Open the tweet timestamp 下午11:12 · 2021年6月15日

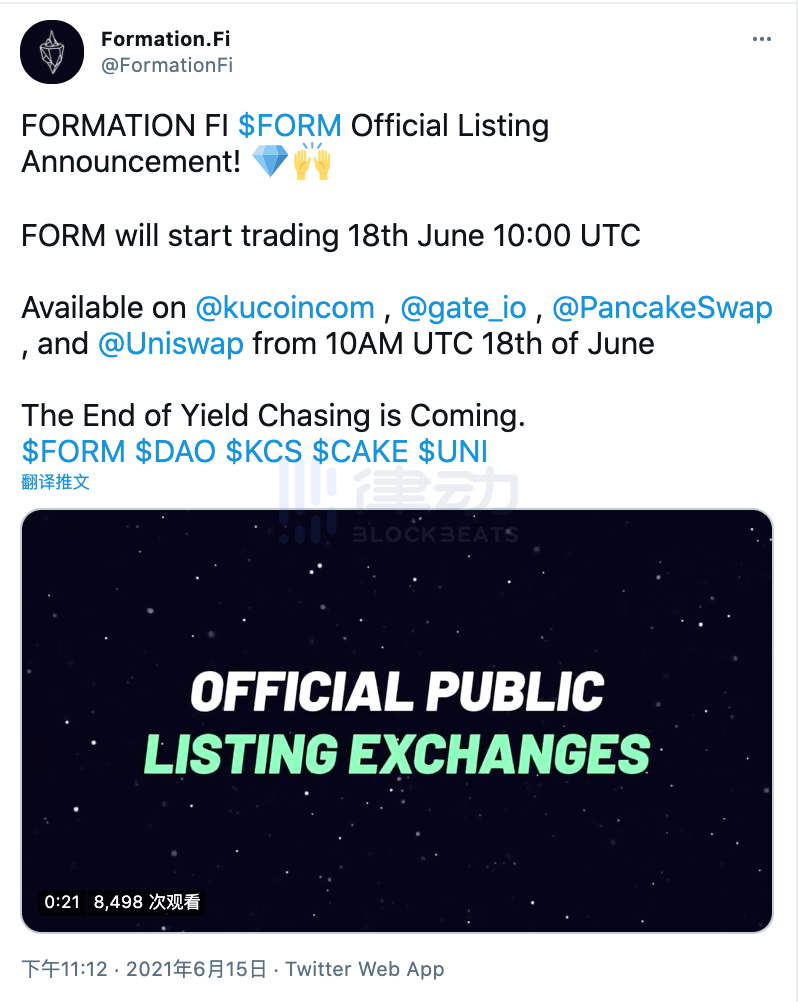(144, 969)
